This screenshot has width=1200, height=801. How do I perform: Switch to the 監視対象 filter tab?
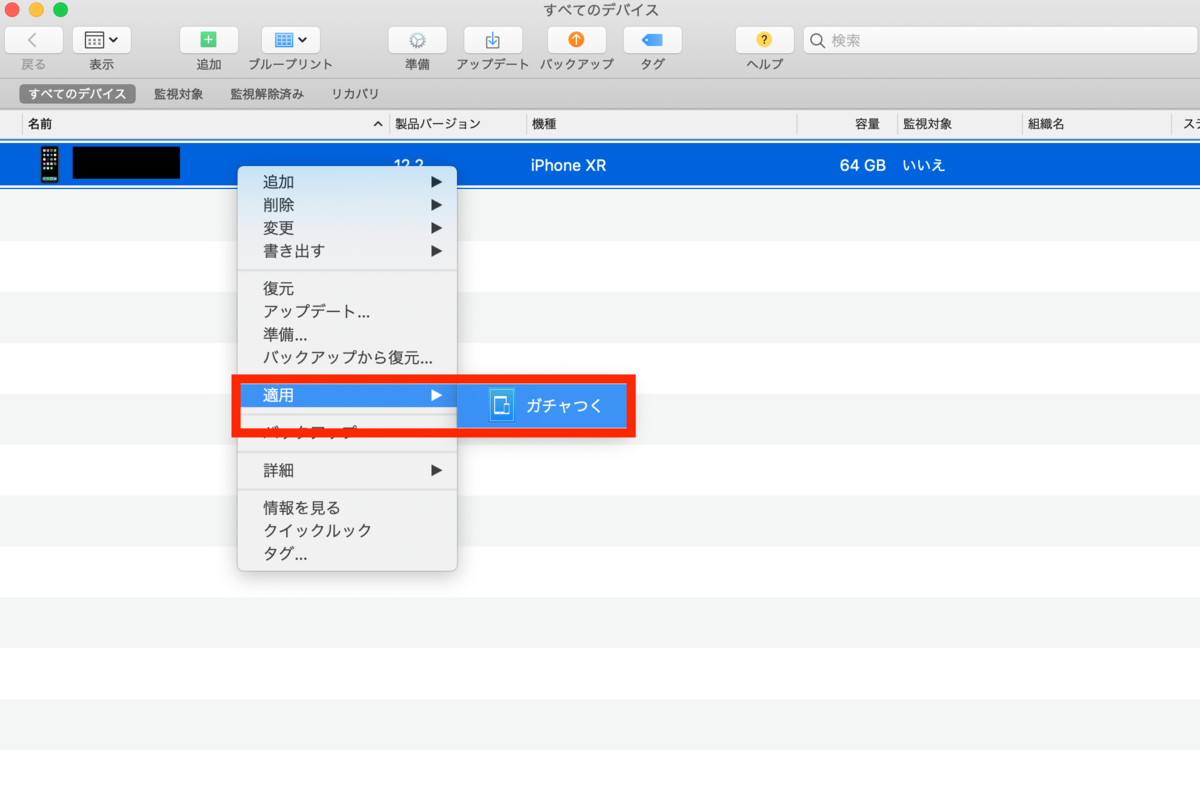[179, 94]
